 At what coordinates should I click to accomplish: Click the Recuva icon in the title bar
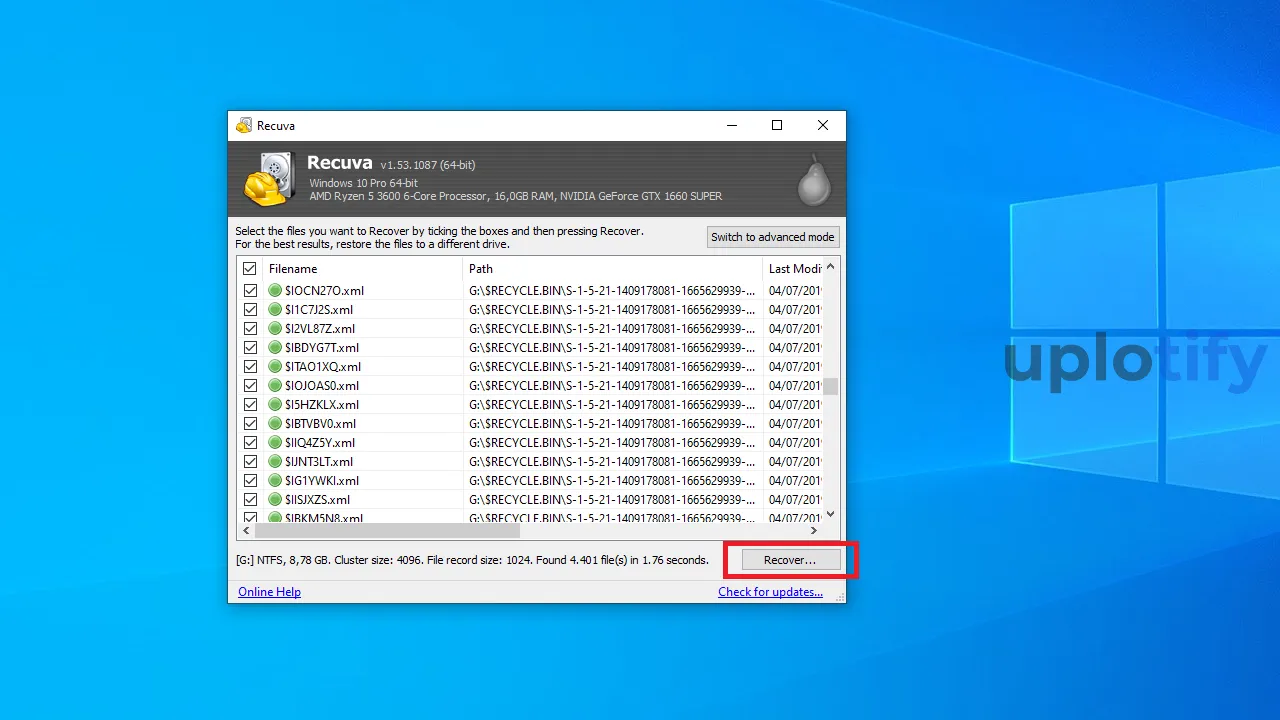pyautogui.click(x=244, y=126)
